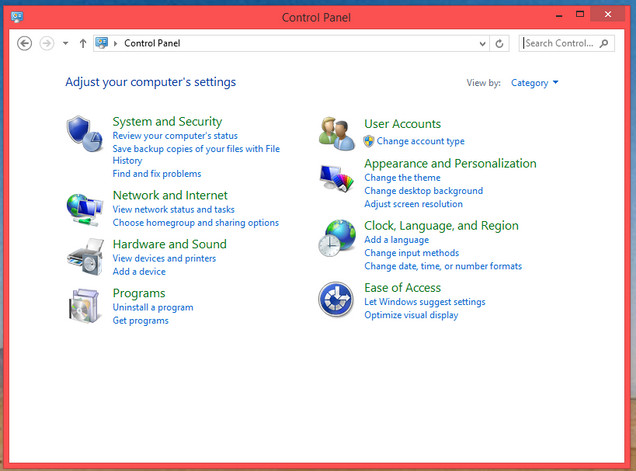Click Choose homegroup and sharing options
This screenshot has width=636, height=471.
pos(196,223)
